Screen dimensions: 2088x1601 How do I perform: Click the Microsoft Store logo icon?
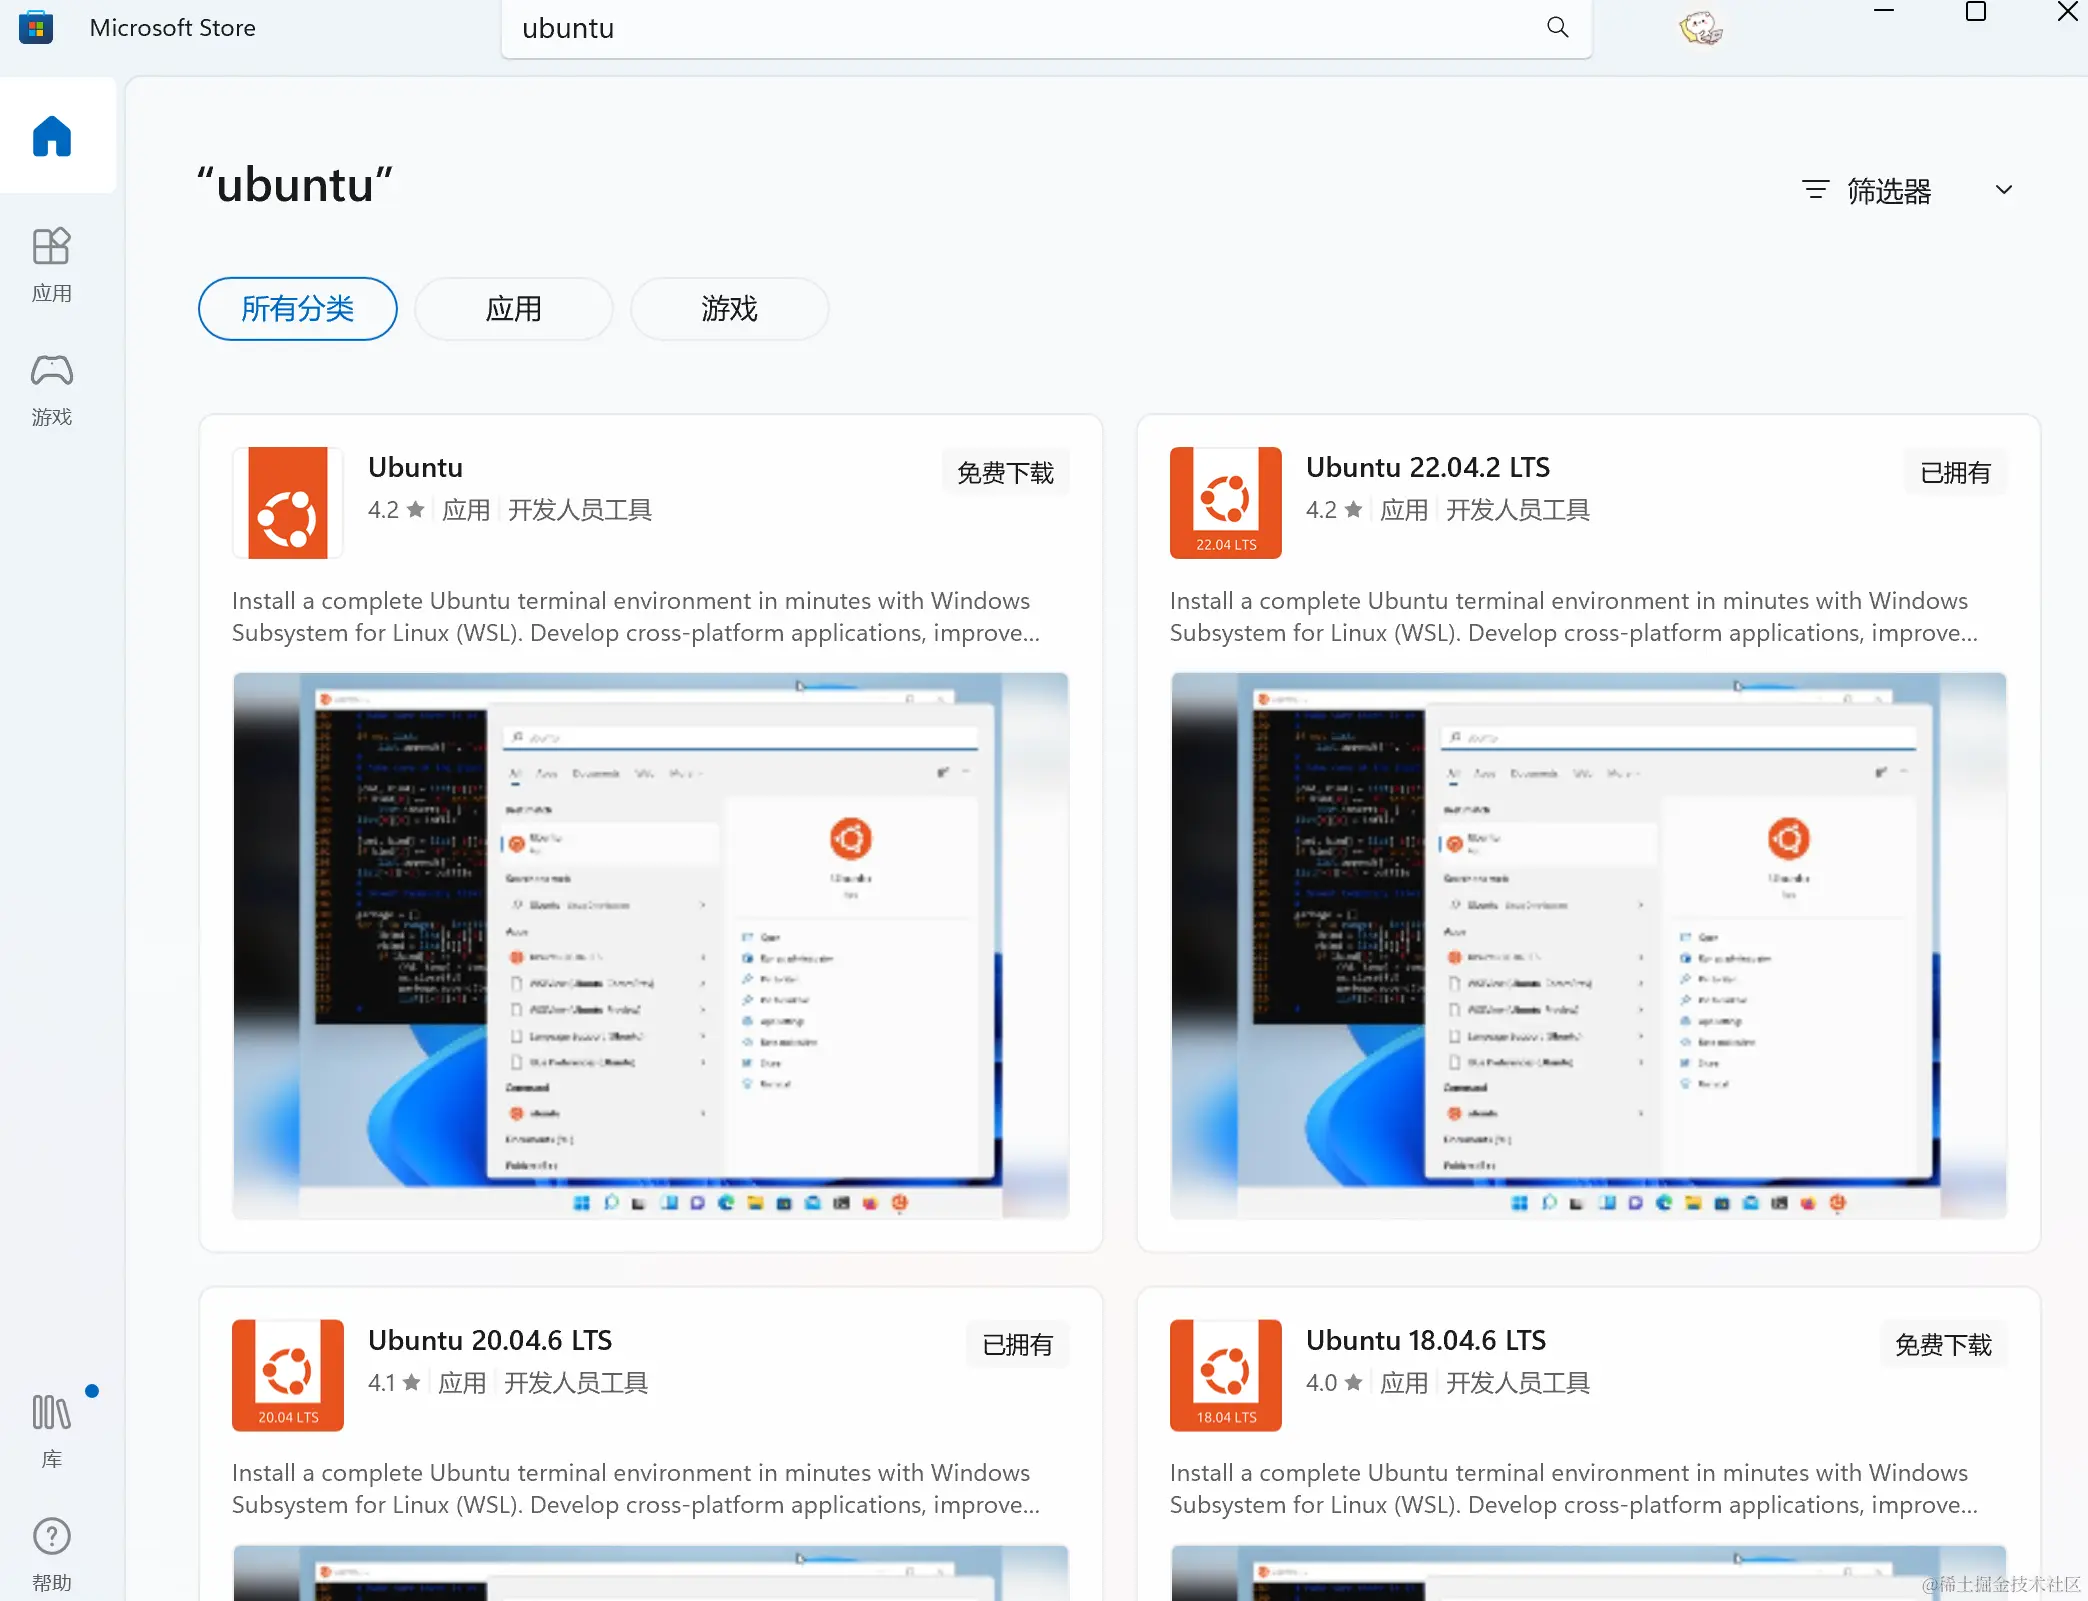coord(36,28)
